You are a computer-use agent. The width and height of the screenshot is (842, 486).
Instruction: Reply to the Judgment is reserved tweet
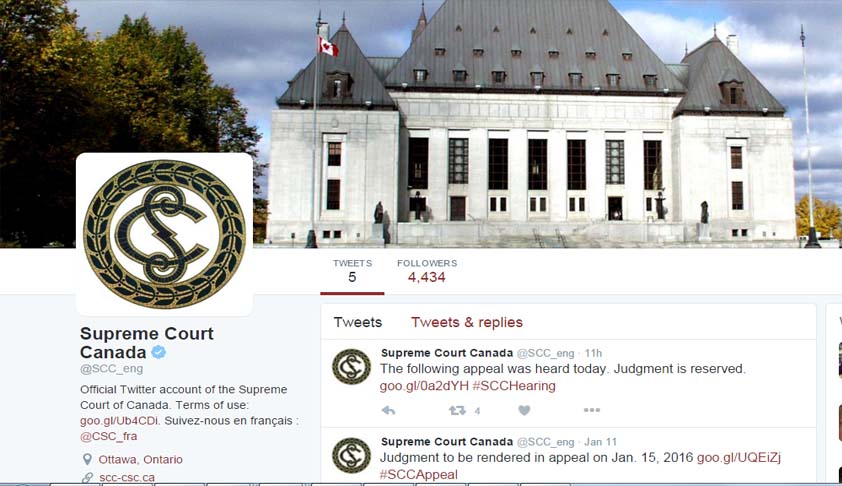[388, 411]
